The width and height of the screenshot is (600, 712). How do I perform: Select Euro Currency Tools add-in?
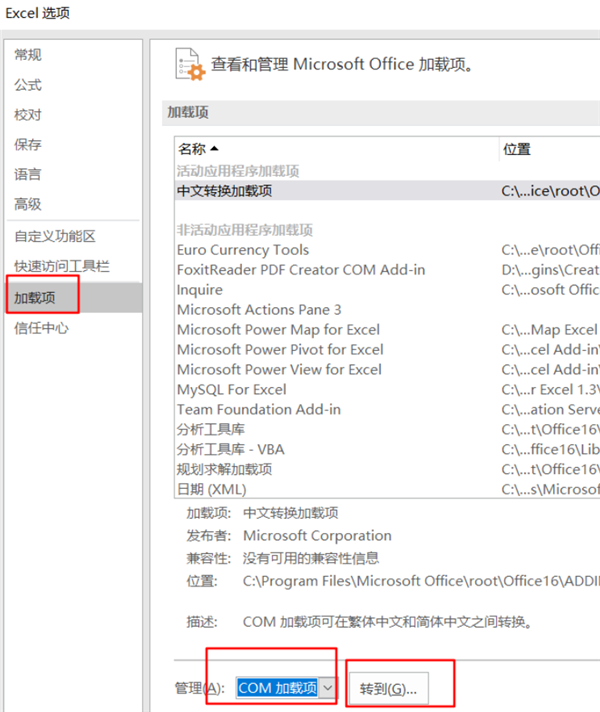coord(243,250)
